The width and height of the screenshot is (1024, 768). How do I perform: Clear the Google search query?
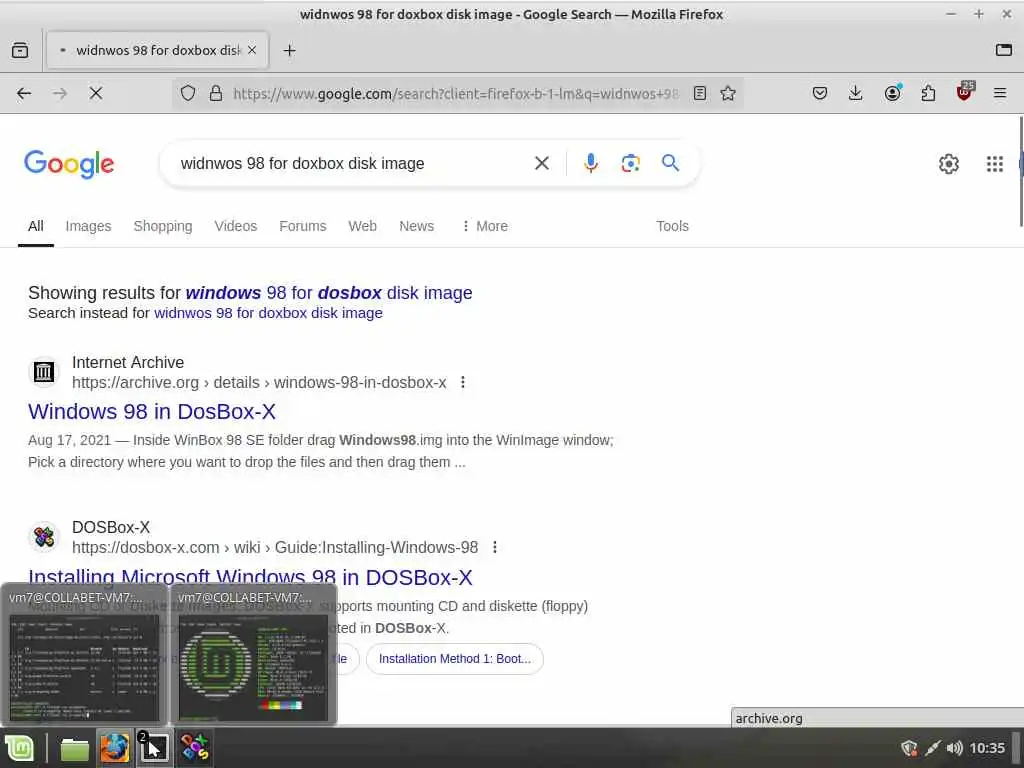(542, 163)
